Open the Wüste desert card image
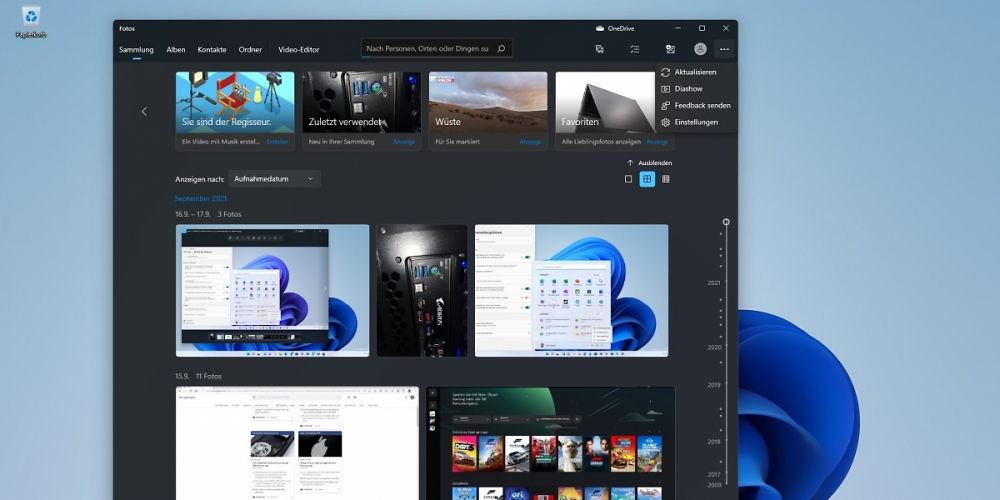Viewport: 1000px width, 500px height. (488, 102)
